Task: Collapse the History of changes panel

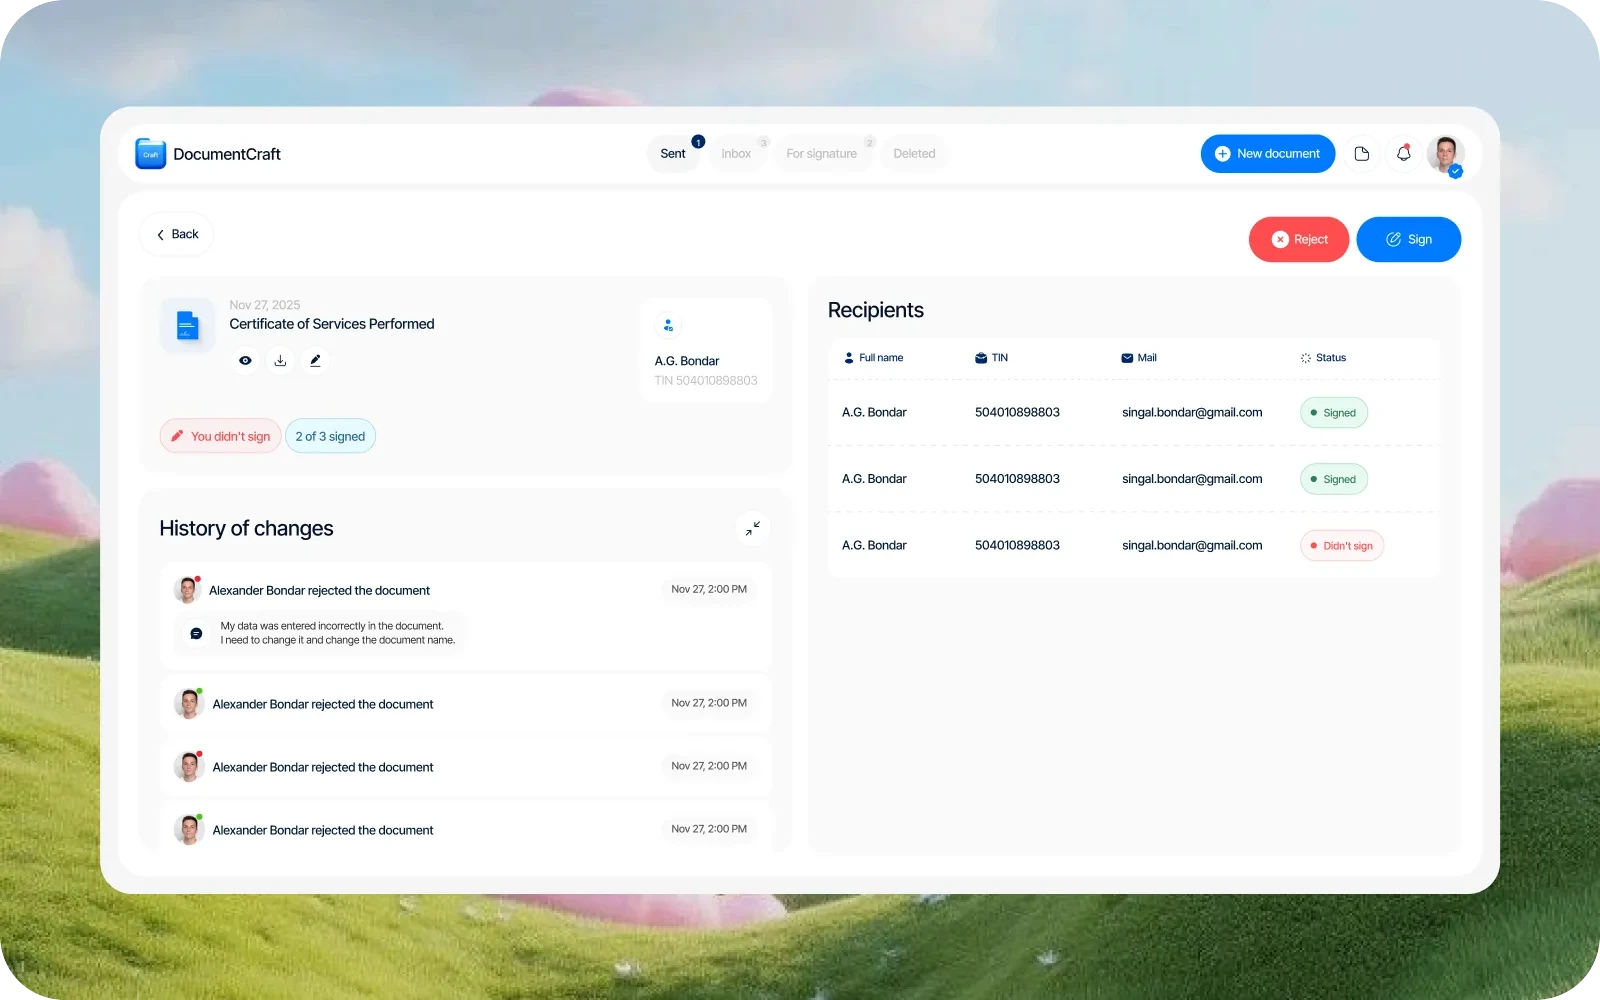Action: point(752,528)
